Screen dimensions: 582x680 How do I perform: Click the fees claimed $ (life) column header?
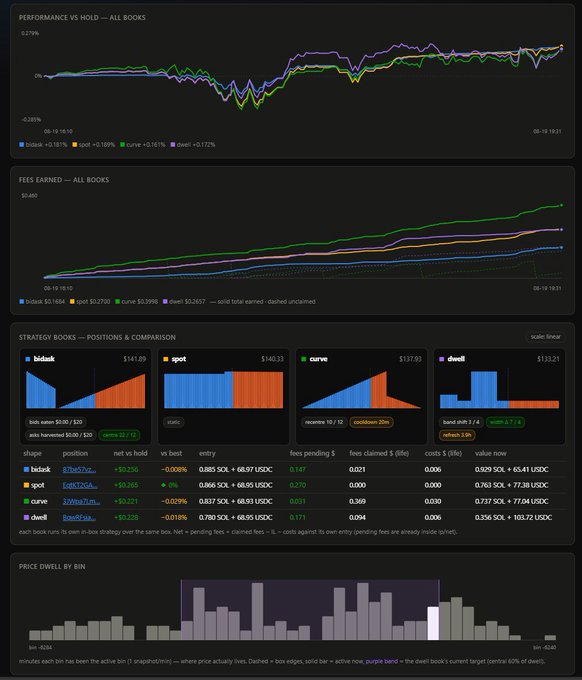point(379,453)
